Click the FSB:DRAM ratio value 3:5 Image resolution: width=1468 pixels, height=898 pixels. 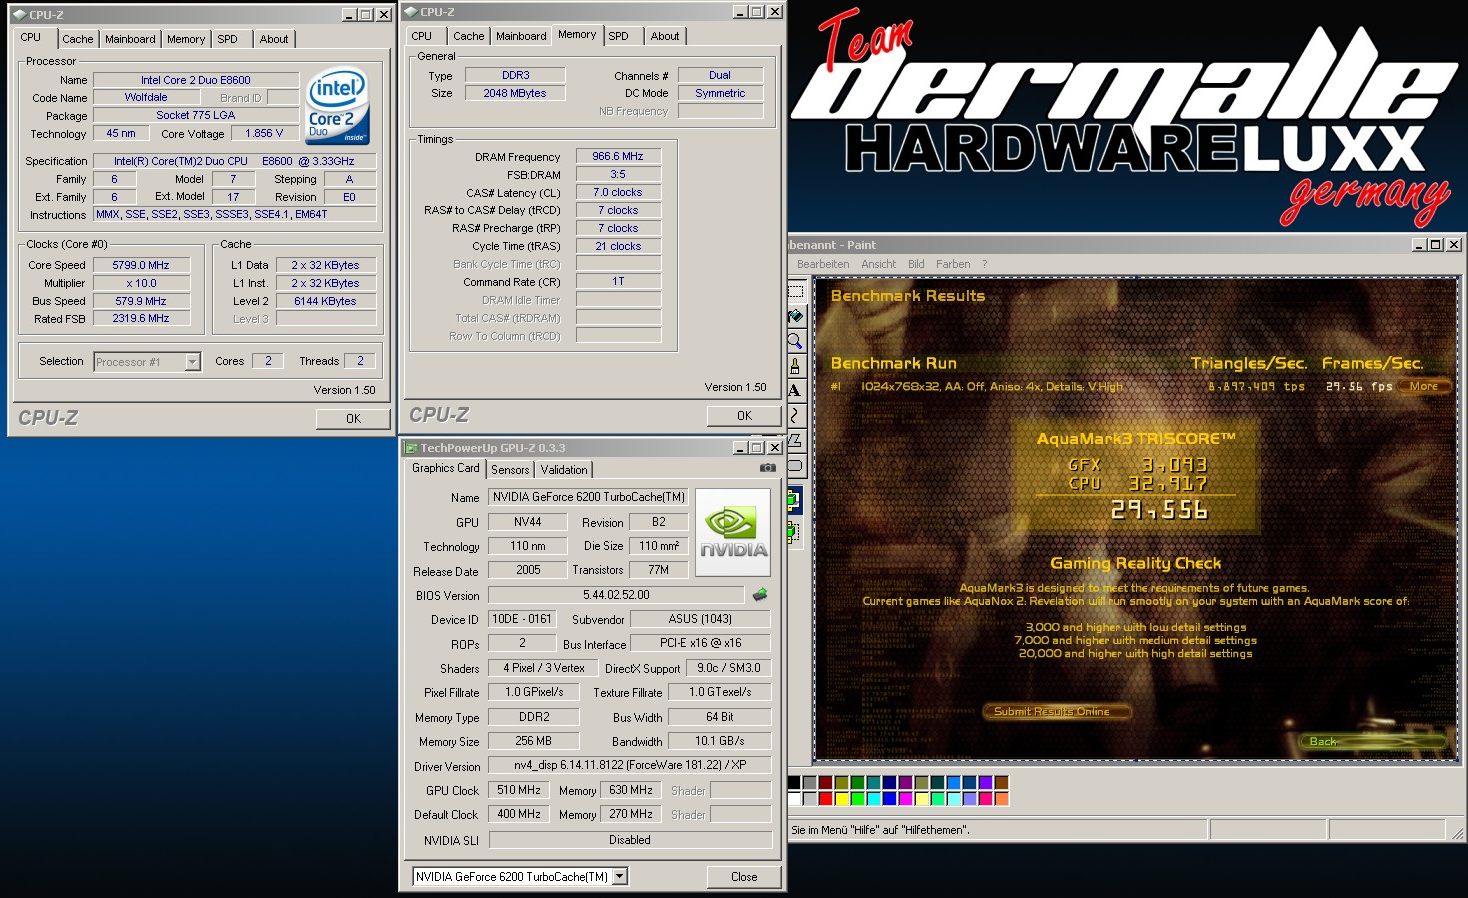(x=618, y=174)
